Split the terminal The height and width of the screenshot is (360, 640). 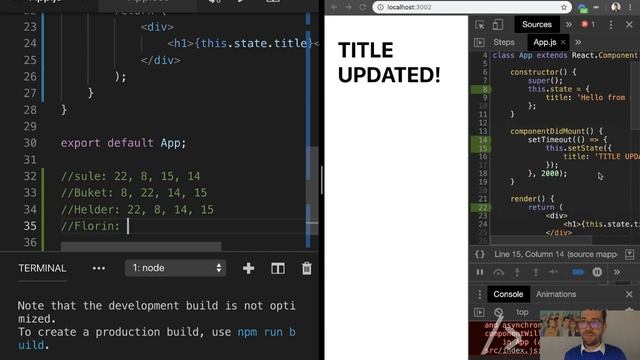click(278, 268)
